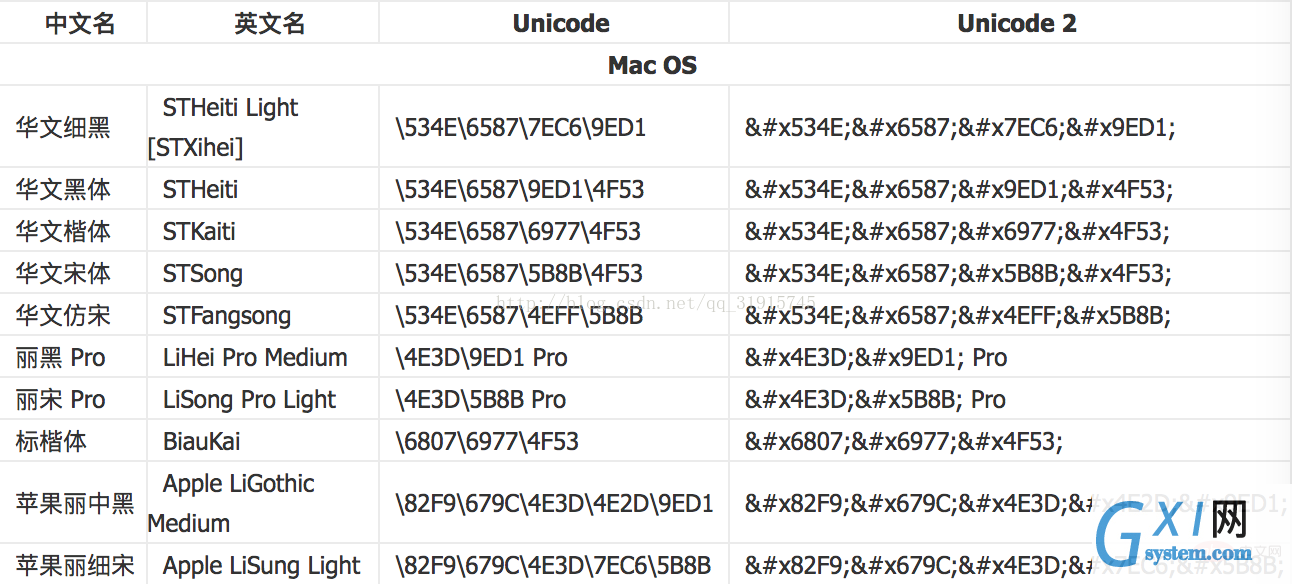This screenshot has height=584, width=1292.
Task: Click the BiauKai font name cell
Action: (263, 441)
